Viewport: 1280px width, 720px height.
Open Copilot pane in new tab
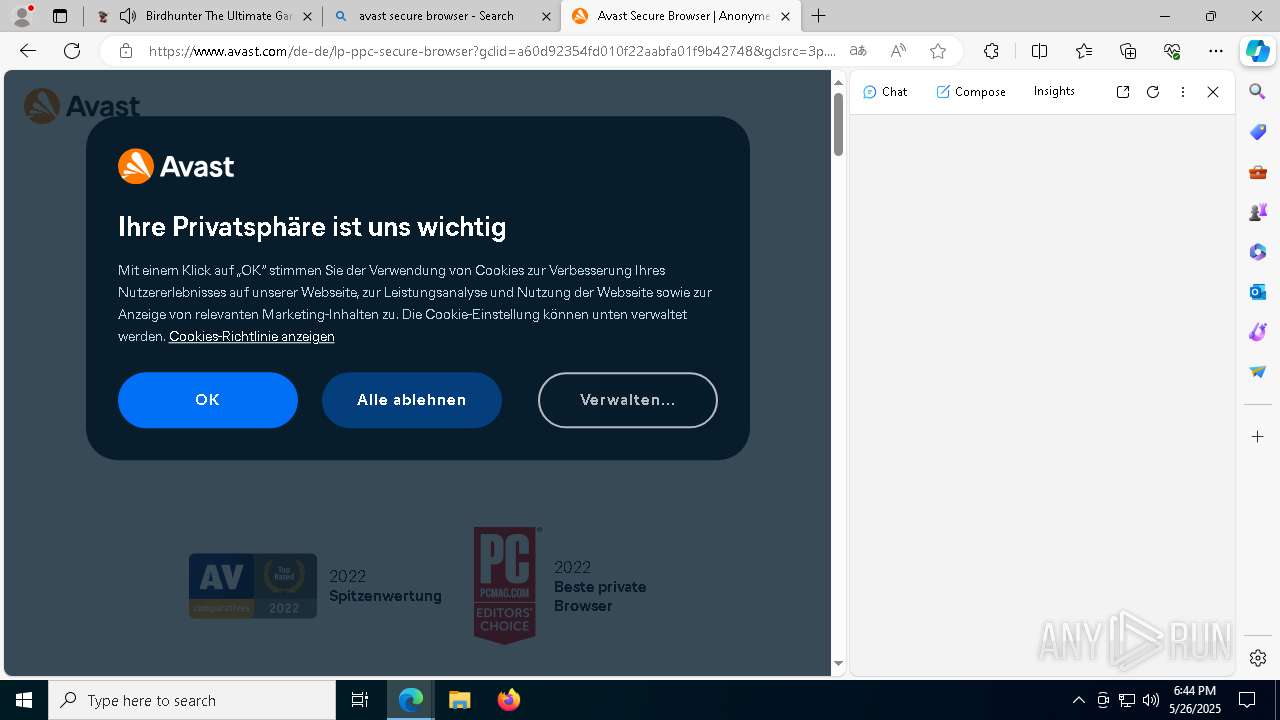(x=1123, y=92)
